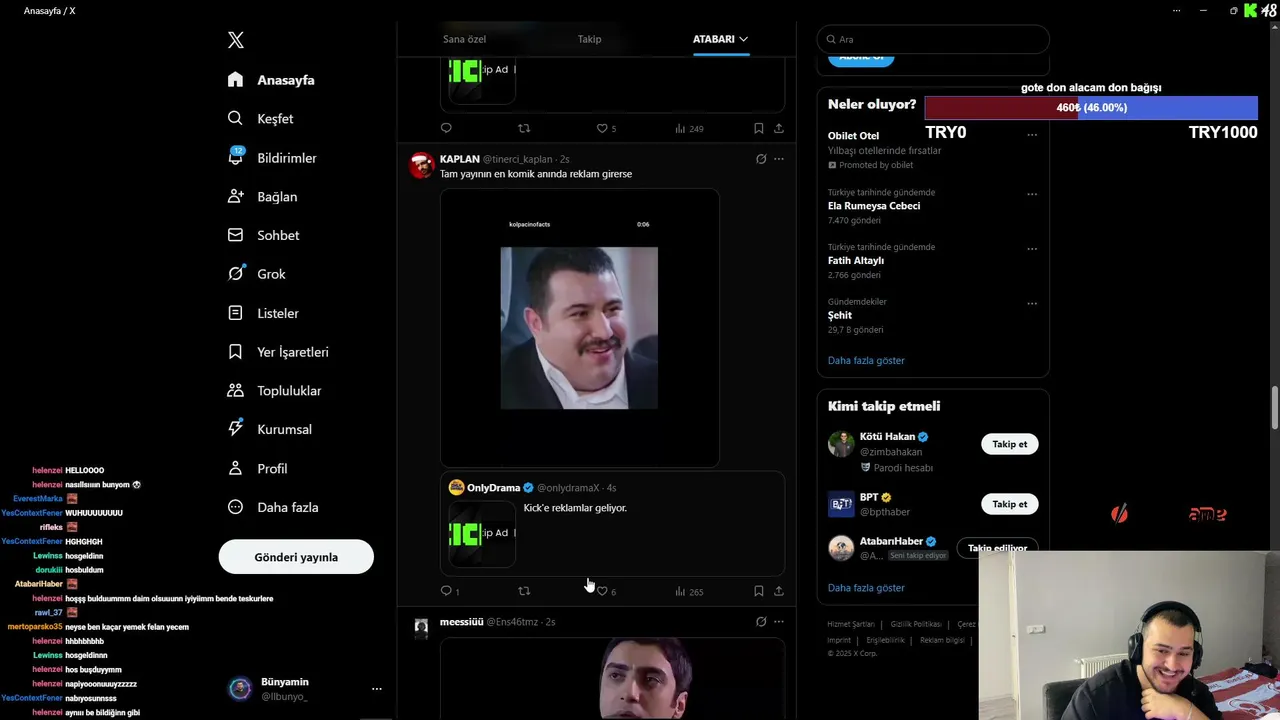Open the Şehit trending topic

(x=840, y=315)
